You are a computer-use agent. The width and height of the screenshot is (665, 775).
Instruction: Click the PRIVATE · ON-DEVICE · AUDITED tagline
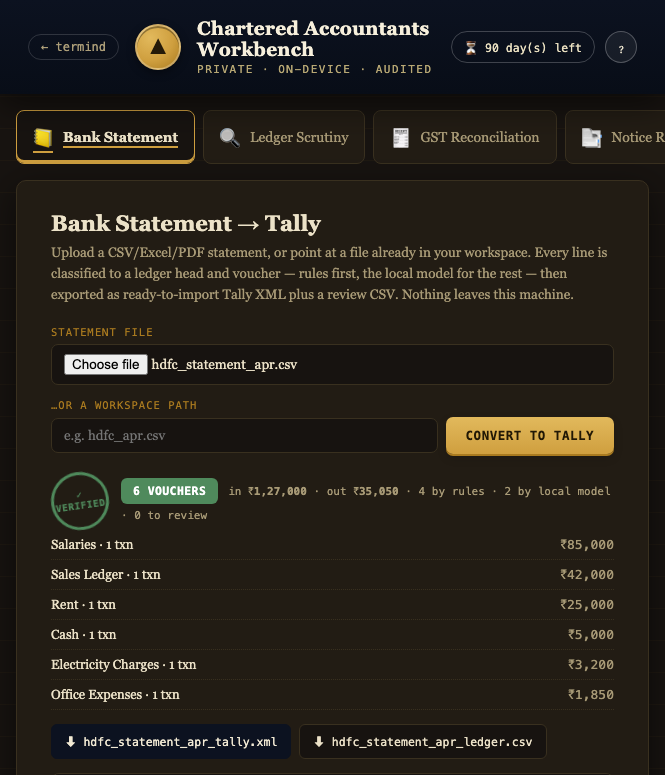[x=314, y=69]
